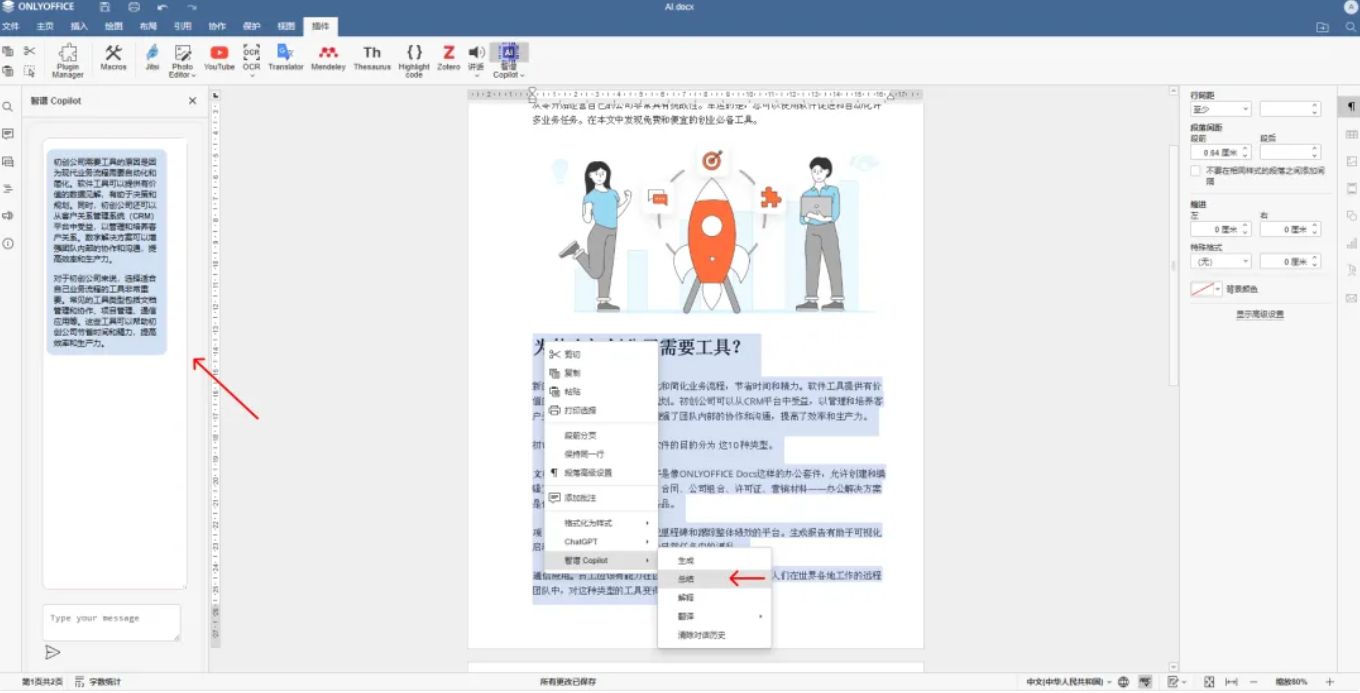Open the search icon in left sidebar
Viewport: 1360px width, 693px height.
(8, 107)
